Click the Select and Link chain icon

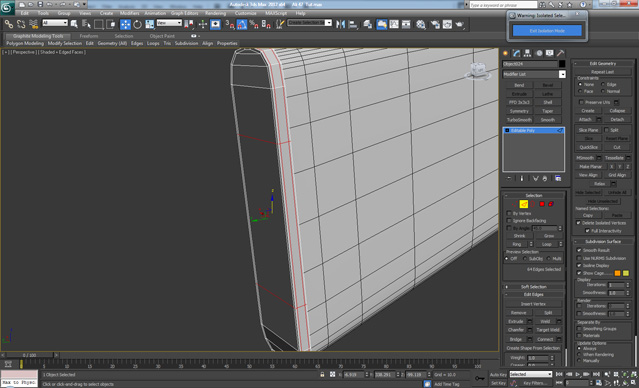[8, 24]
